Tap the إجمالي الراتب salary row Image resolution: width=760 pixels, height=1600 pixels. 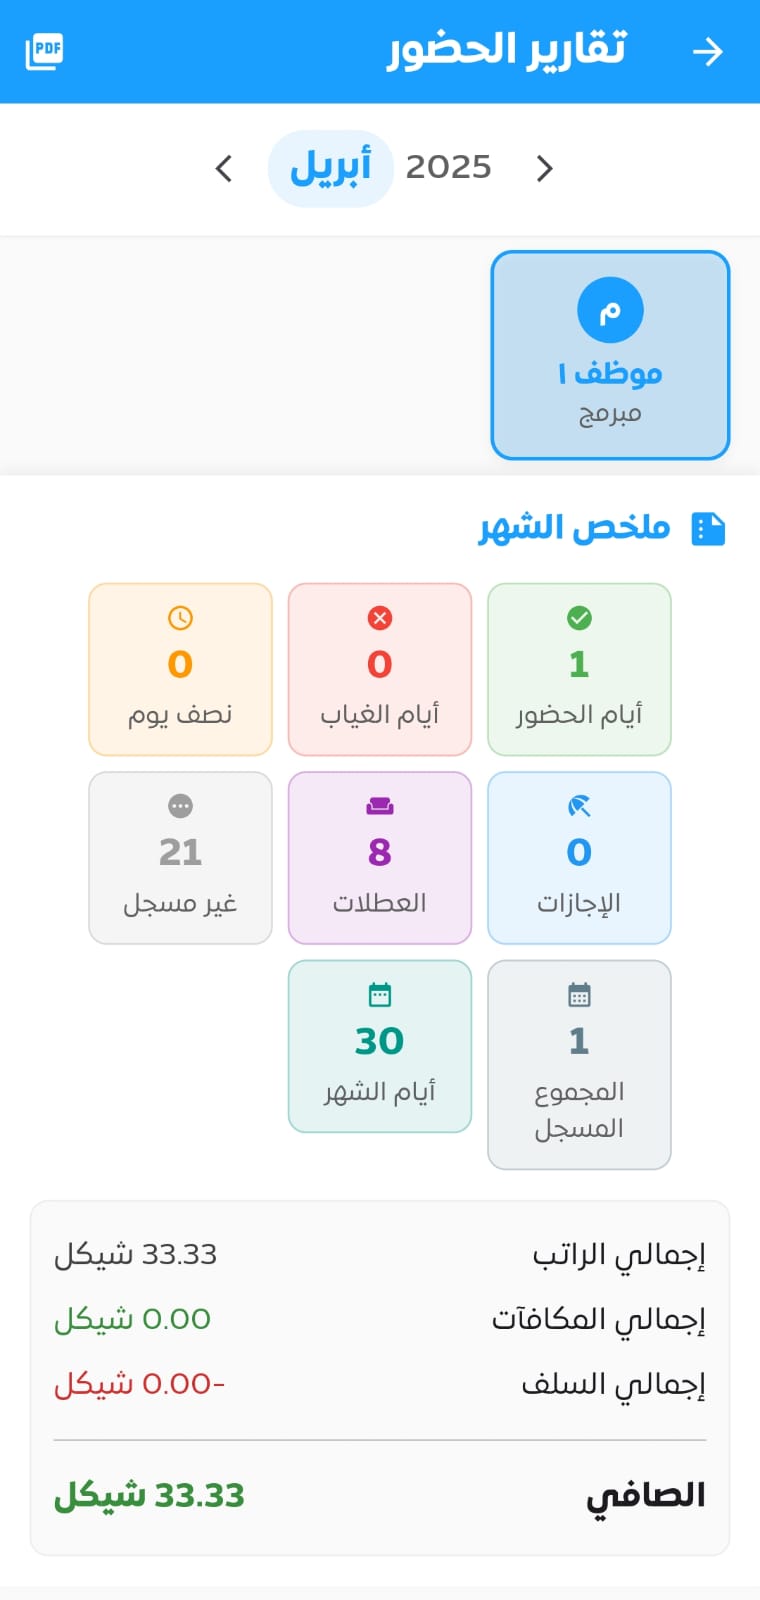click(x=380, y=1254)
